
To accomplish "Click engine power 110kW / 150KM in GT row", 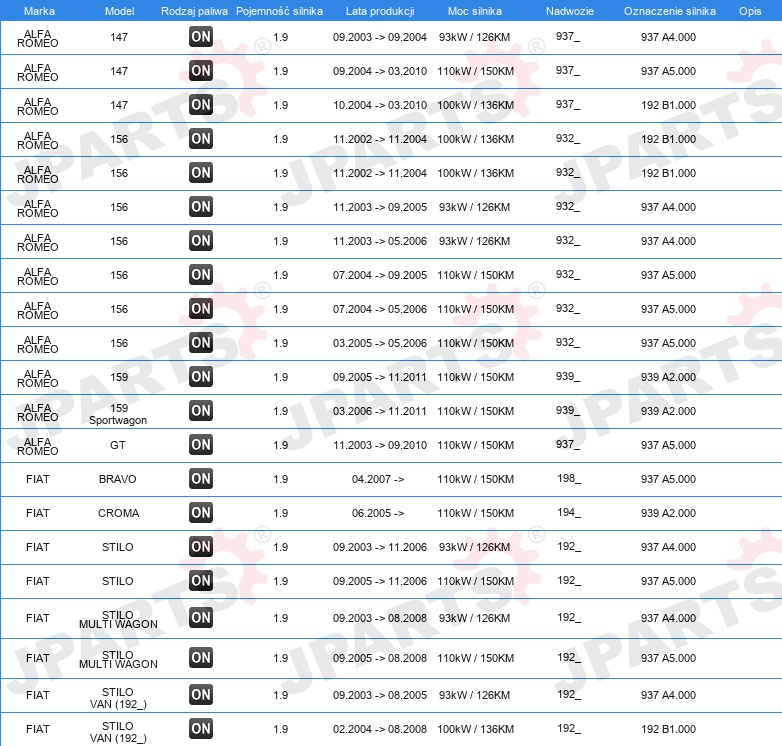I will 476,445.
